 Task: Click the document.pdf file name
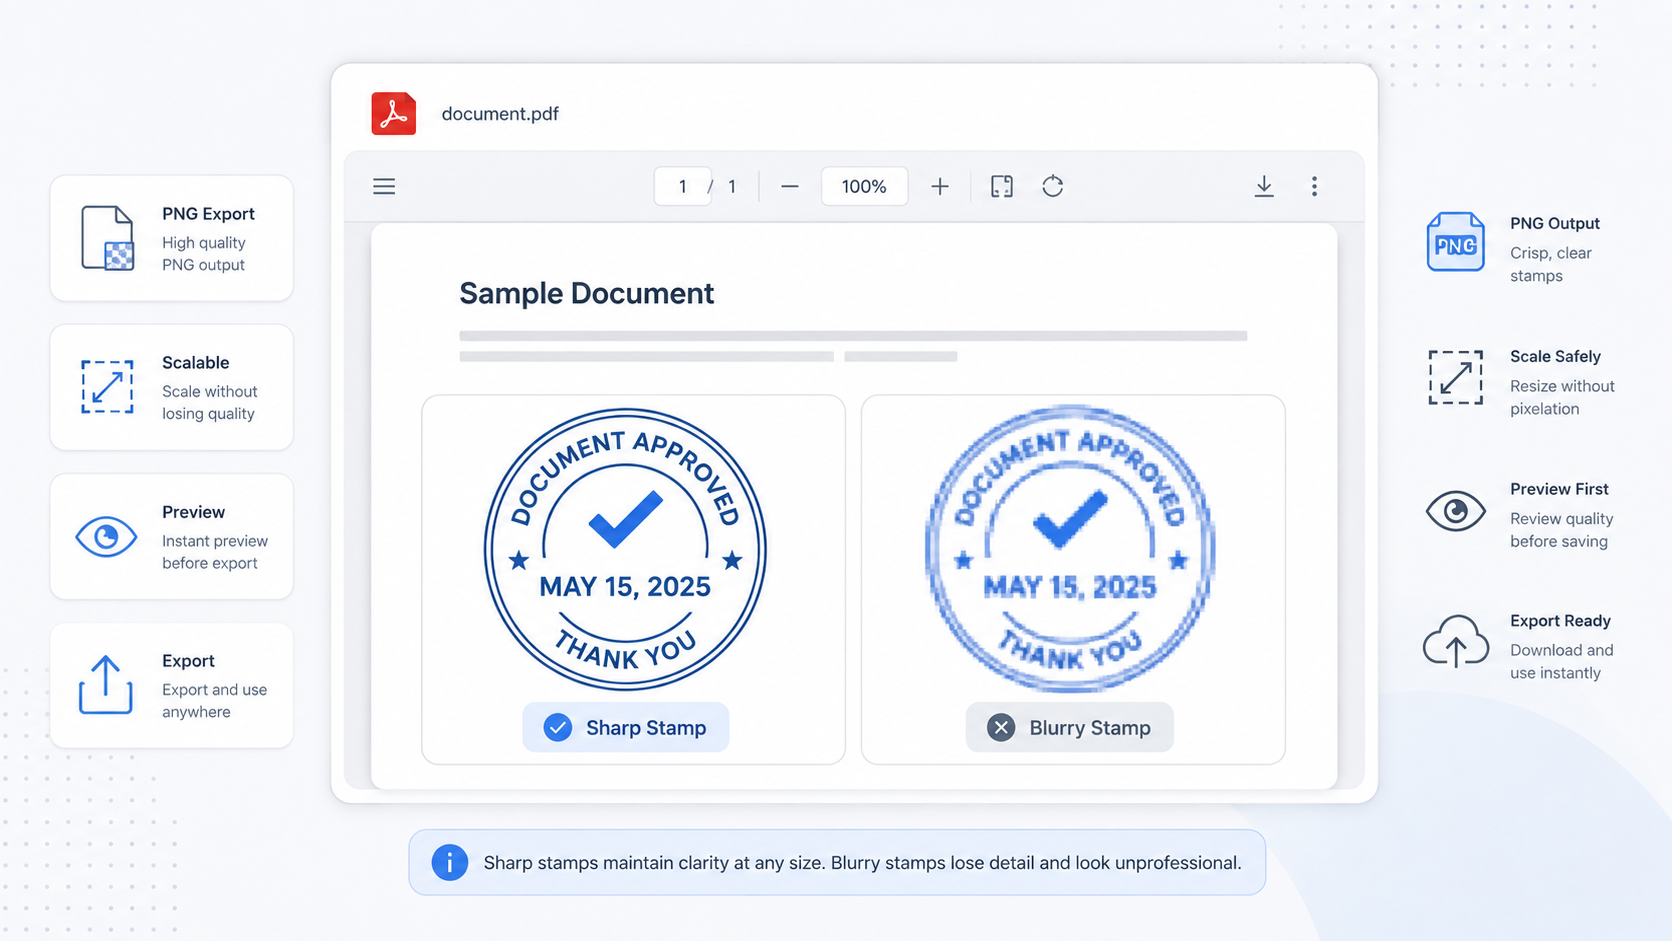(500, 114)
